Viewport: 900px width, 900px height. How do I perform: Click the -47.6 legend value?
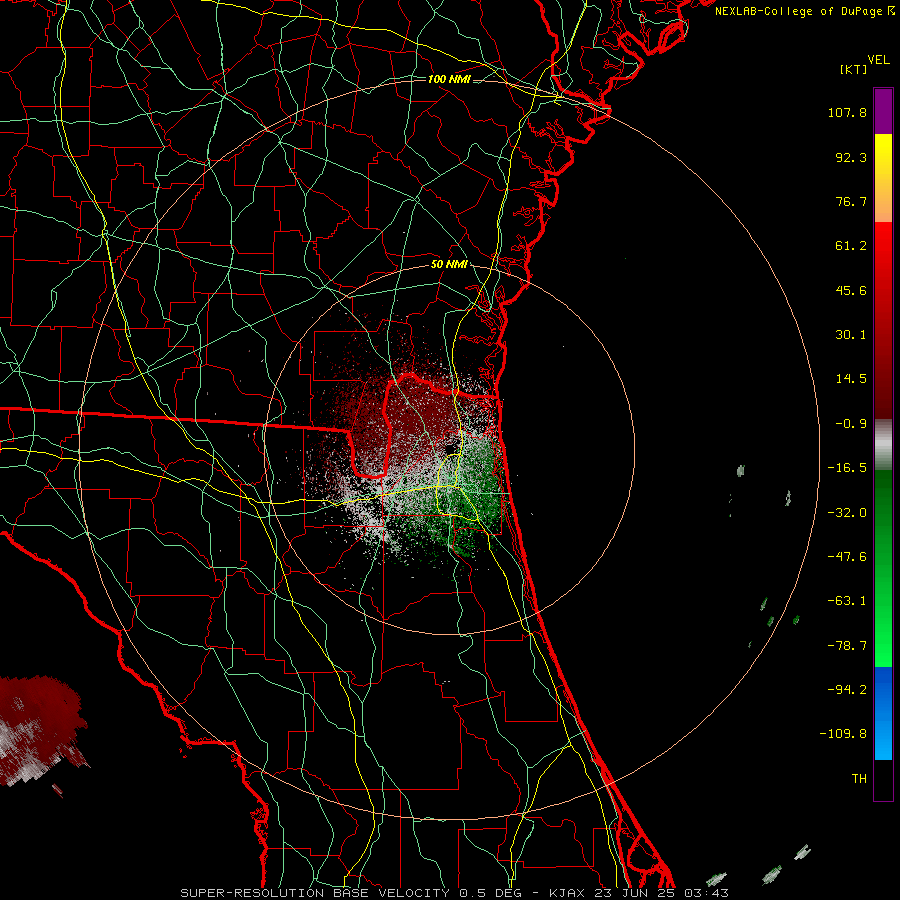847,557
